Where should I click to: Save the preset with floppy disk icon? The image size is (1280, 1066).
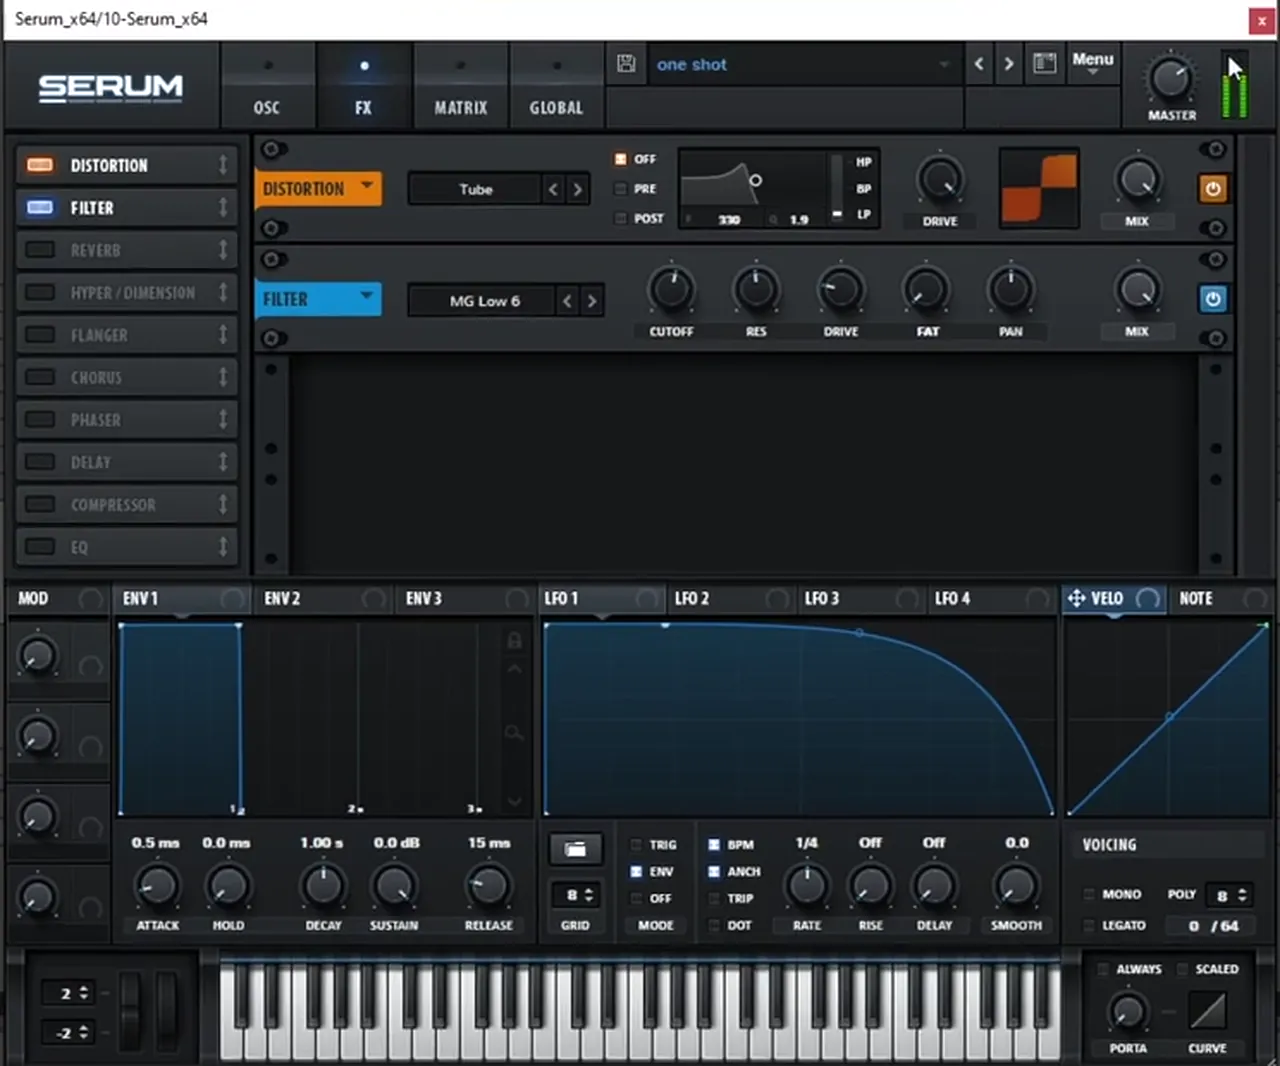tap(626, 64)
